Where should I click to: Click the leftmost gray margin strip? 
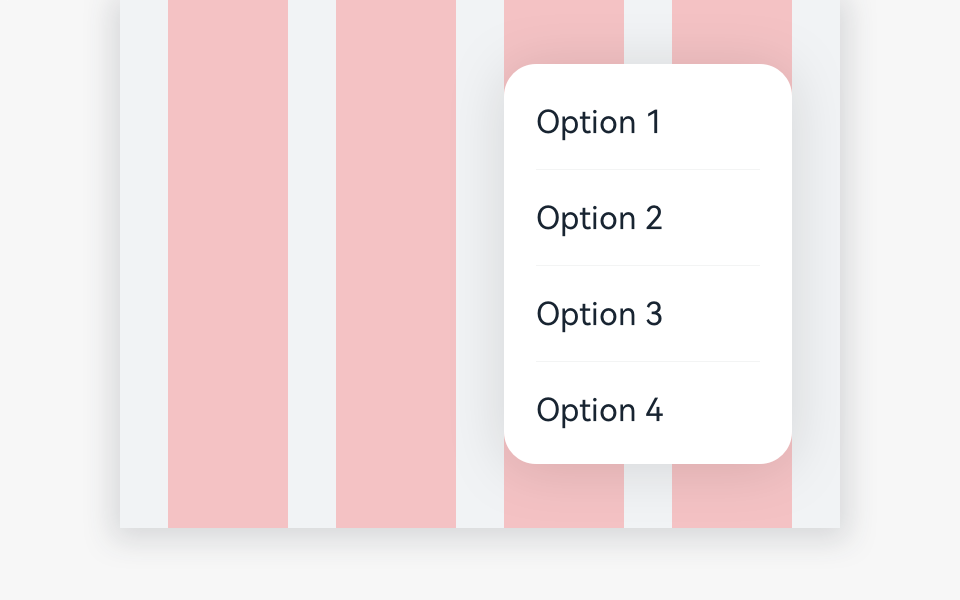tap(144, 264)
